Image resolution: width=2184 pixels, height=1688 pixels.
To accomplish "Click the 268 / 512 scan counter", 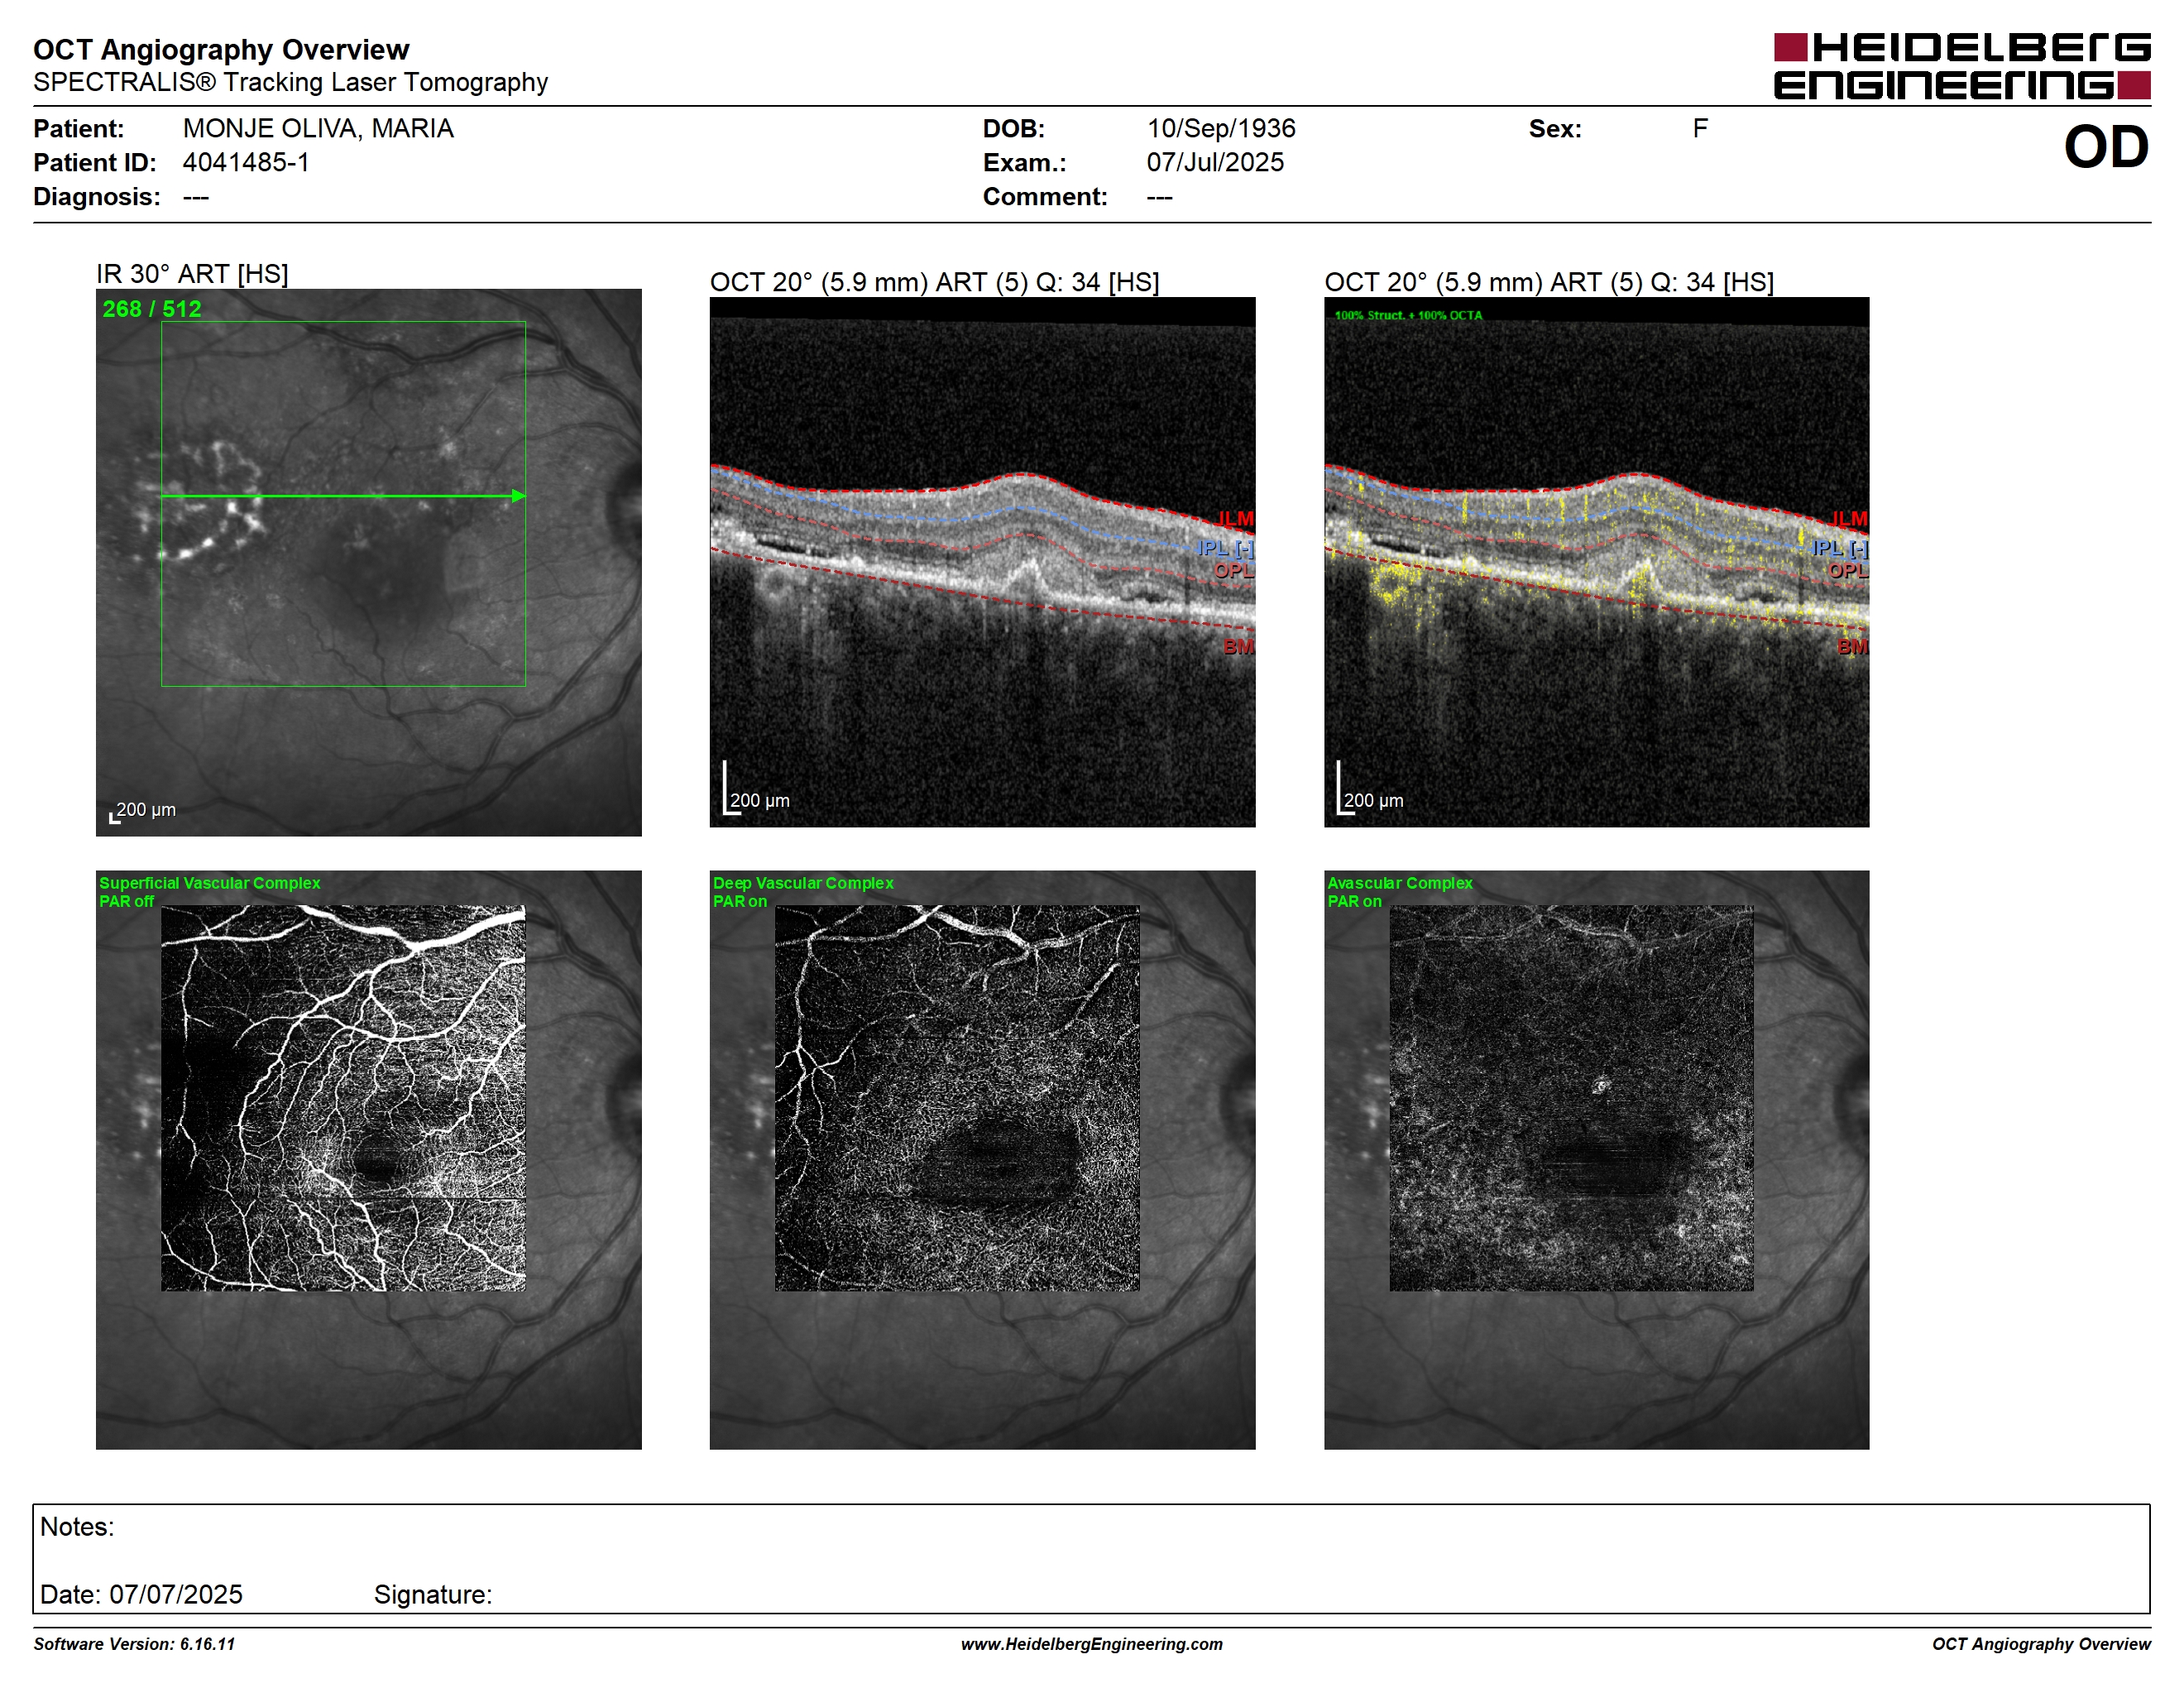I will click(x=152, y=309).
